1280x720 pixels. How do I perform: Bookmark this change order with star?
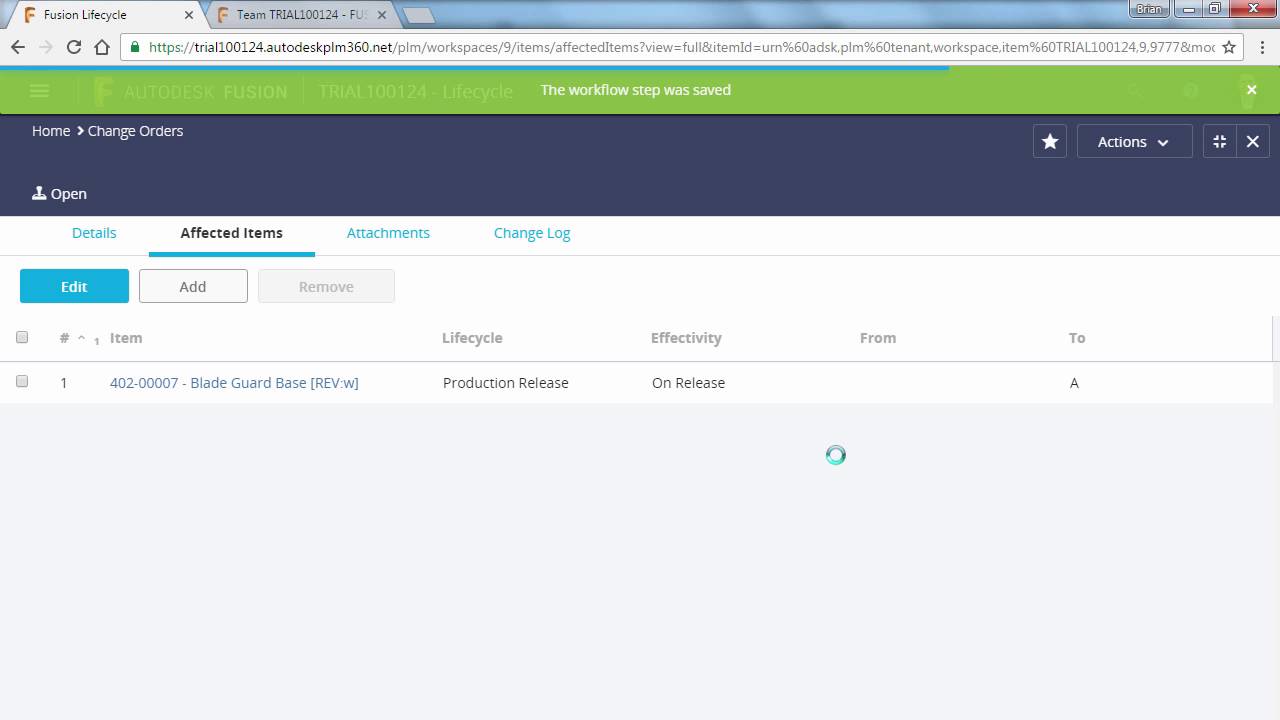coord(1050,142)
